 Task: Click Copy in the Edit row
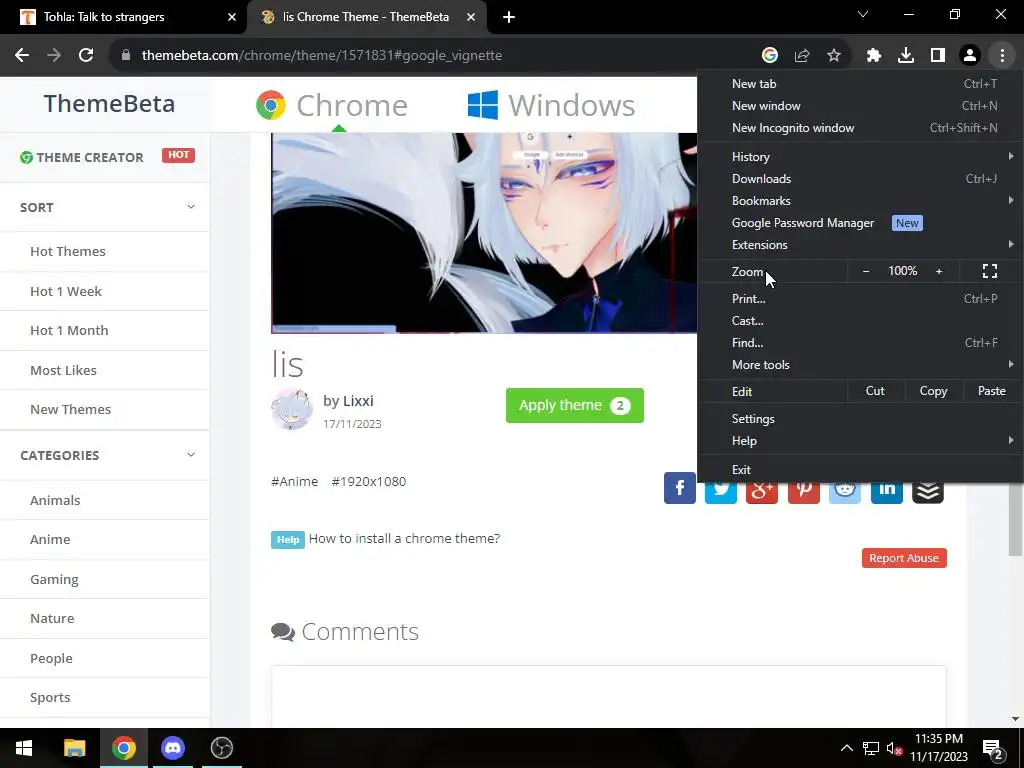pos(933,391)
